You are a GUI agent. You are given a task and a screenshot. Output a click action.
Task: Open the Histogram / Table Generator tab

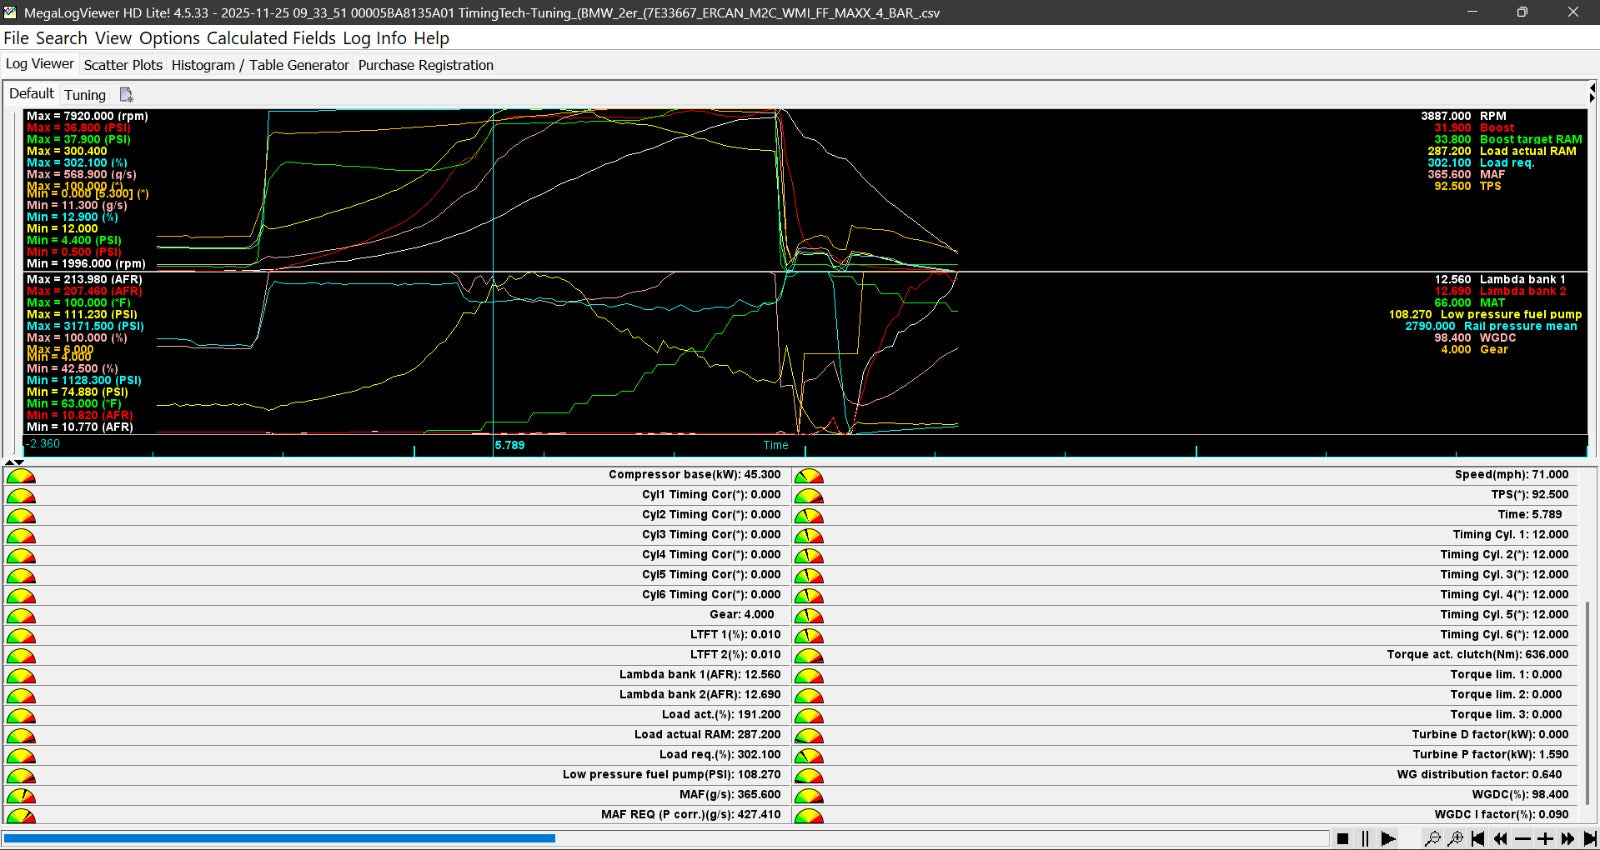coord(260,65)
